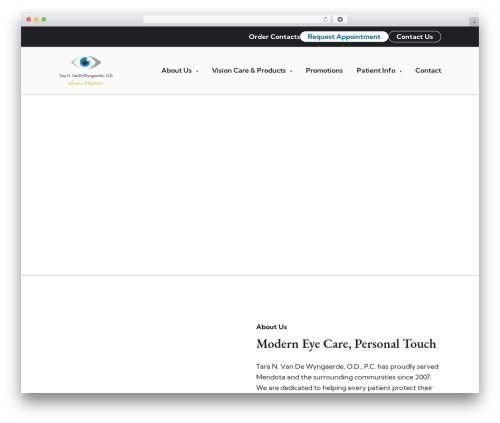Screen dimensions: 500x423
Task: Expand the About Us dropdown indicator
Action: pyautogui.click(x=197, y=71)
